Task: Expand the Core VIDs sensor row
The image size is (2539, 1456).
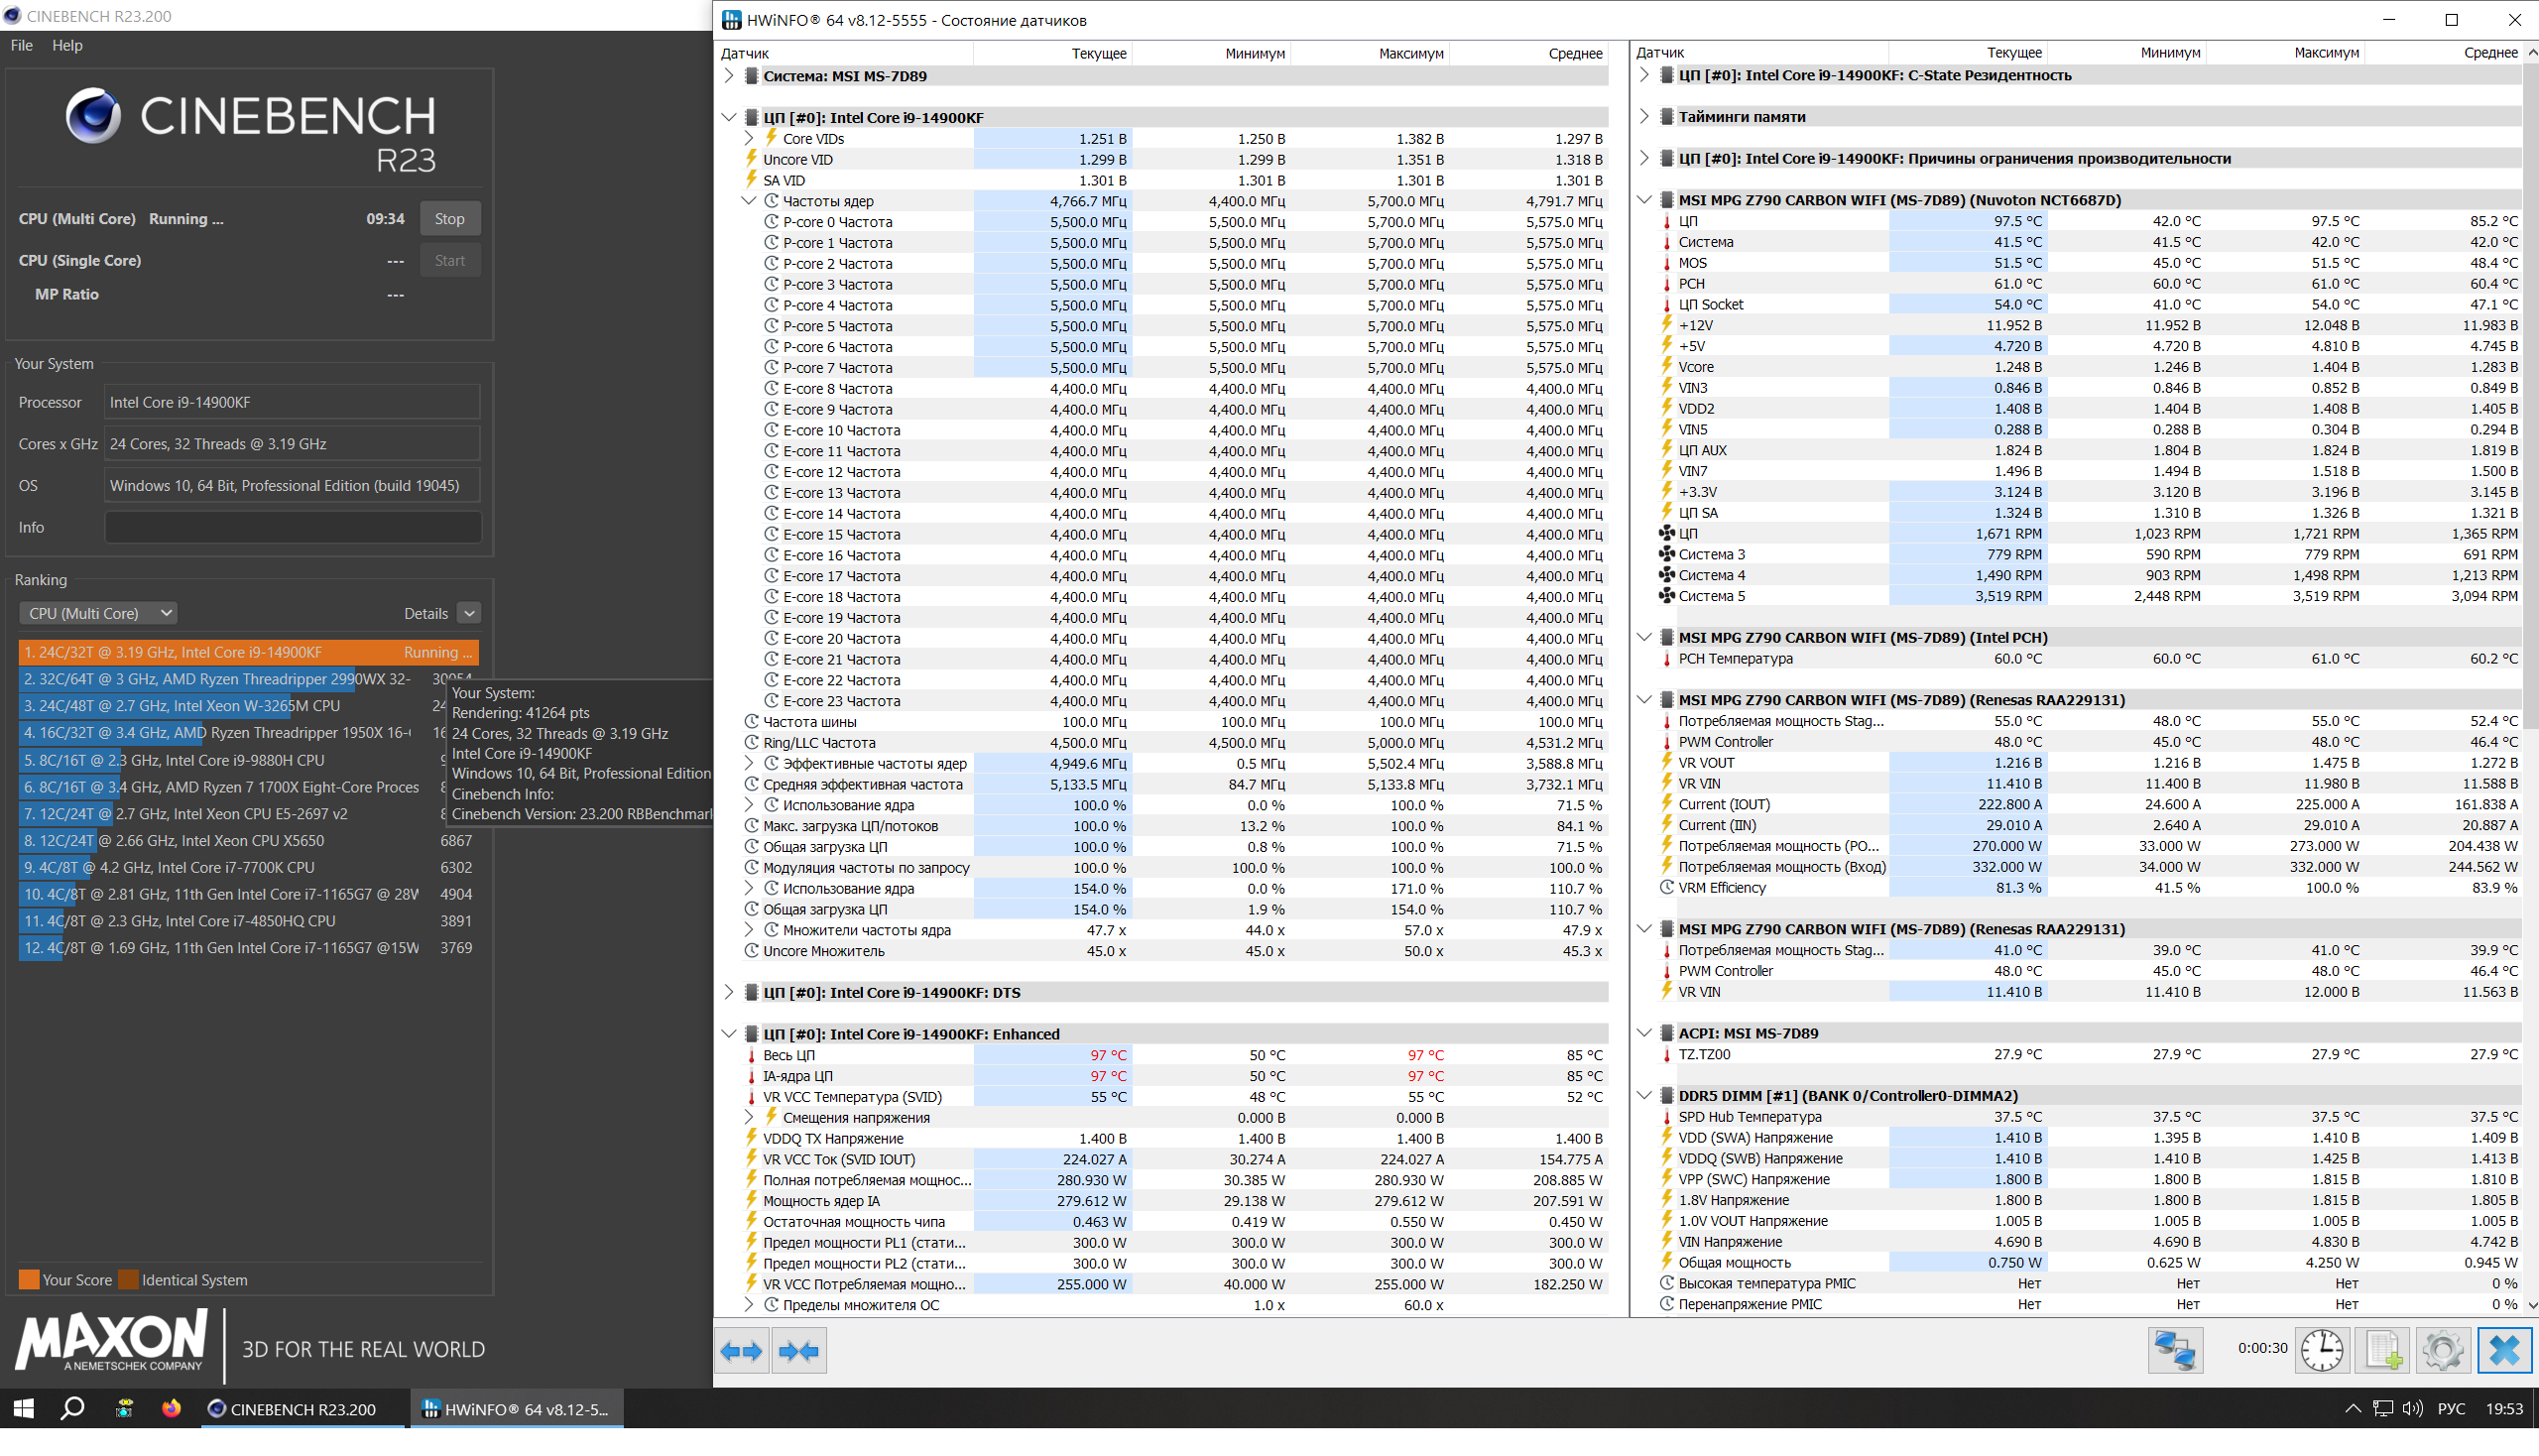Action: coord(749,138)
